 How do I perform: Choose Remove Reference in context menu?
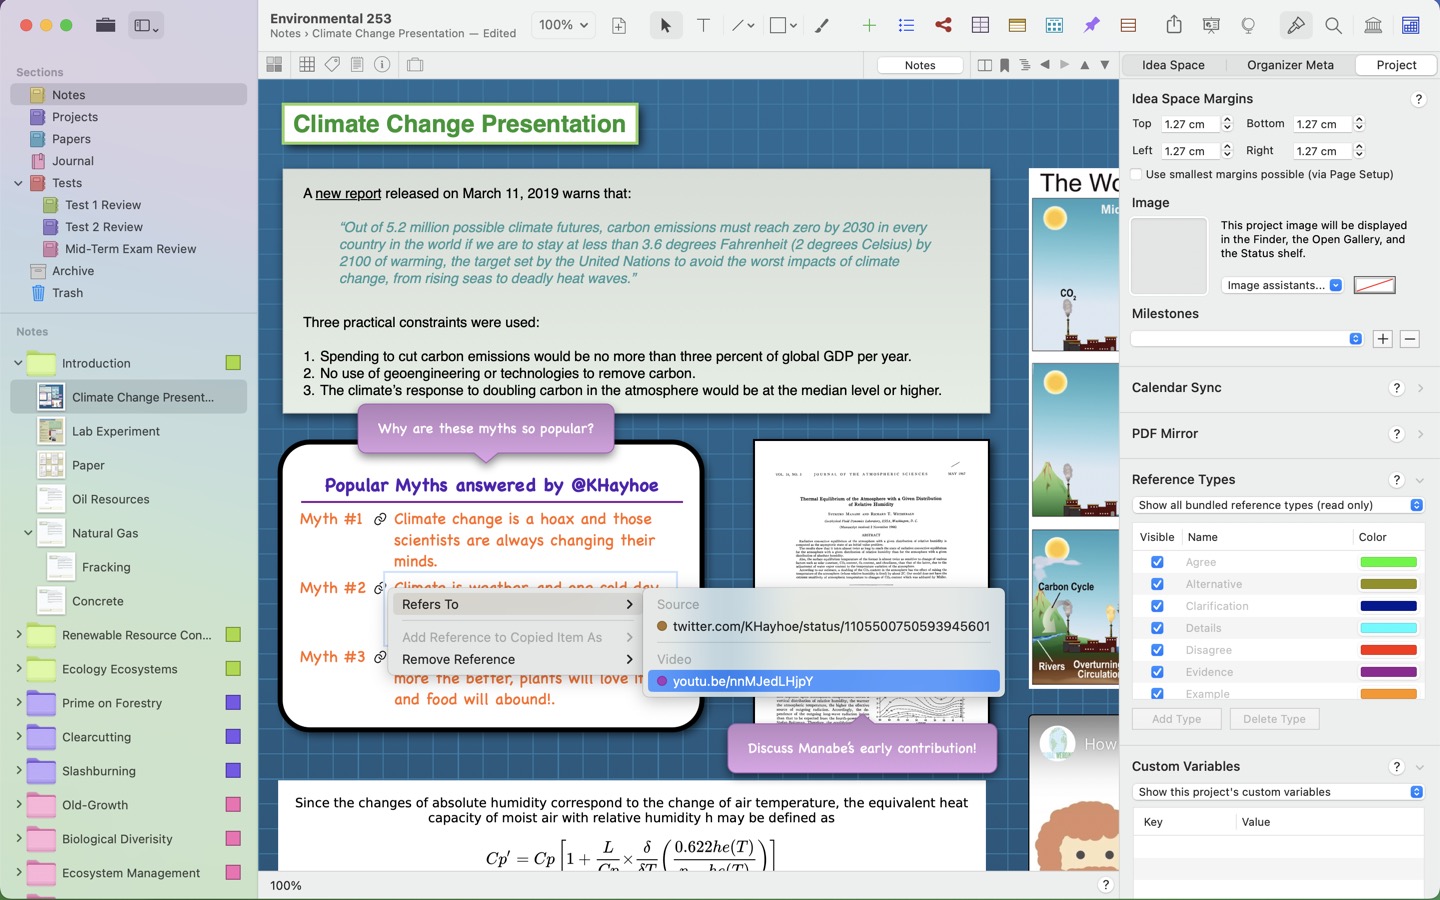pyautogui.click(x=458, y=660)
